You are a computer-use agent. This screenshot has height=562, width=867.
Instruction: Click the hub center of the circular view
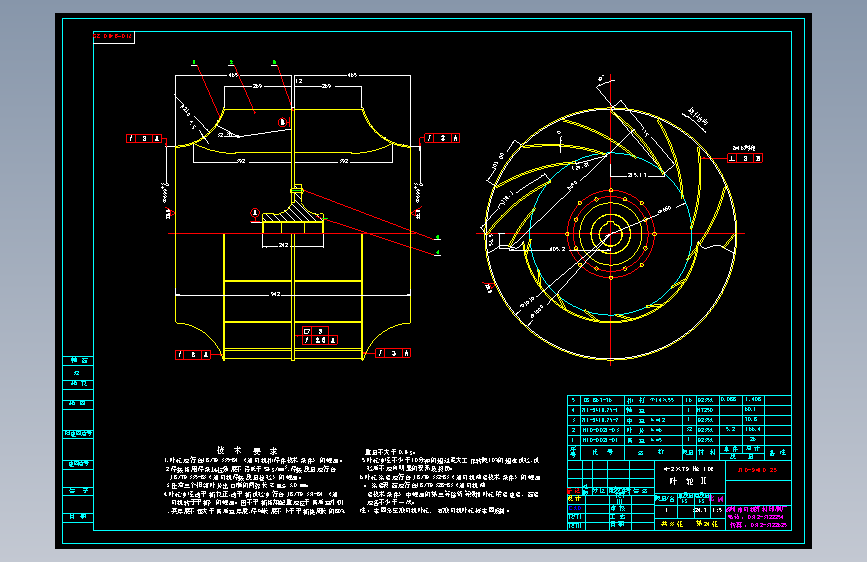pos(610,233)
